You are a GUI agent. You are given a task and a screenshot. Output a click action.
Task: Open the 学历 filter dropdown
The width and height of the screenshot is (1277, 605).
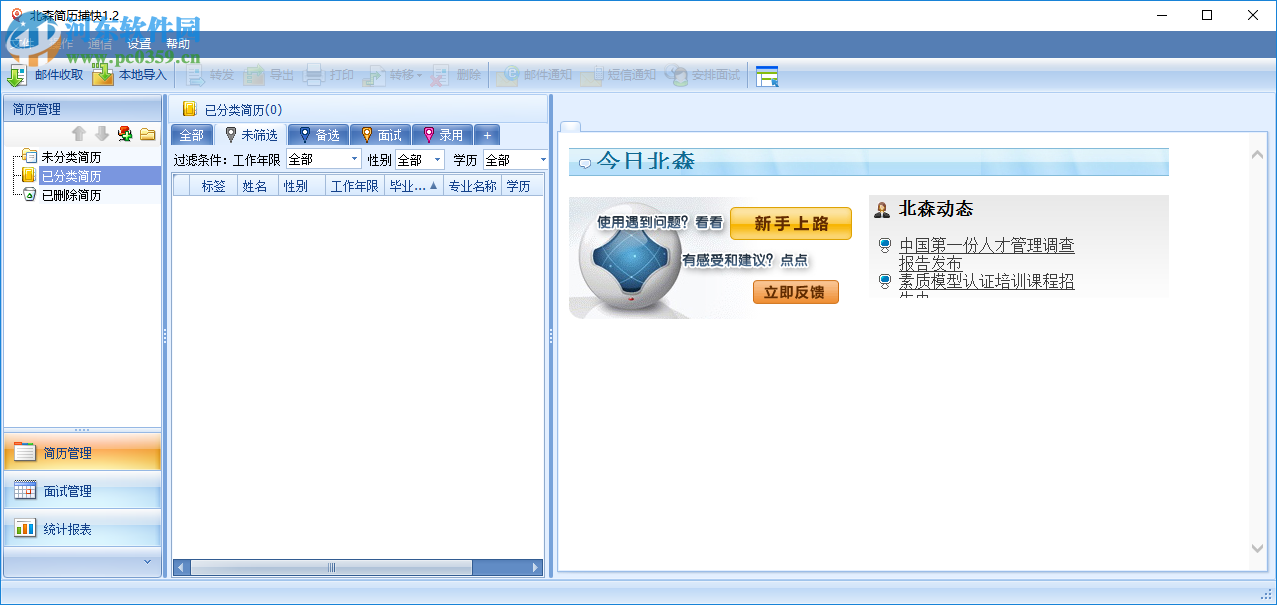pyautogui.click(x=543, y=159)
